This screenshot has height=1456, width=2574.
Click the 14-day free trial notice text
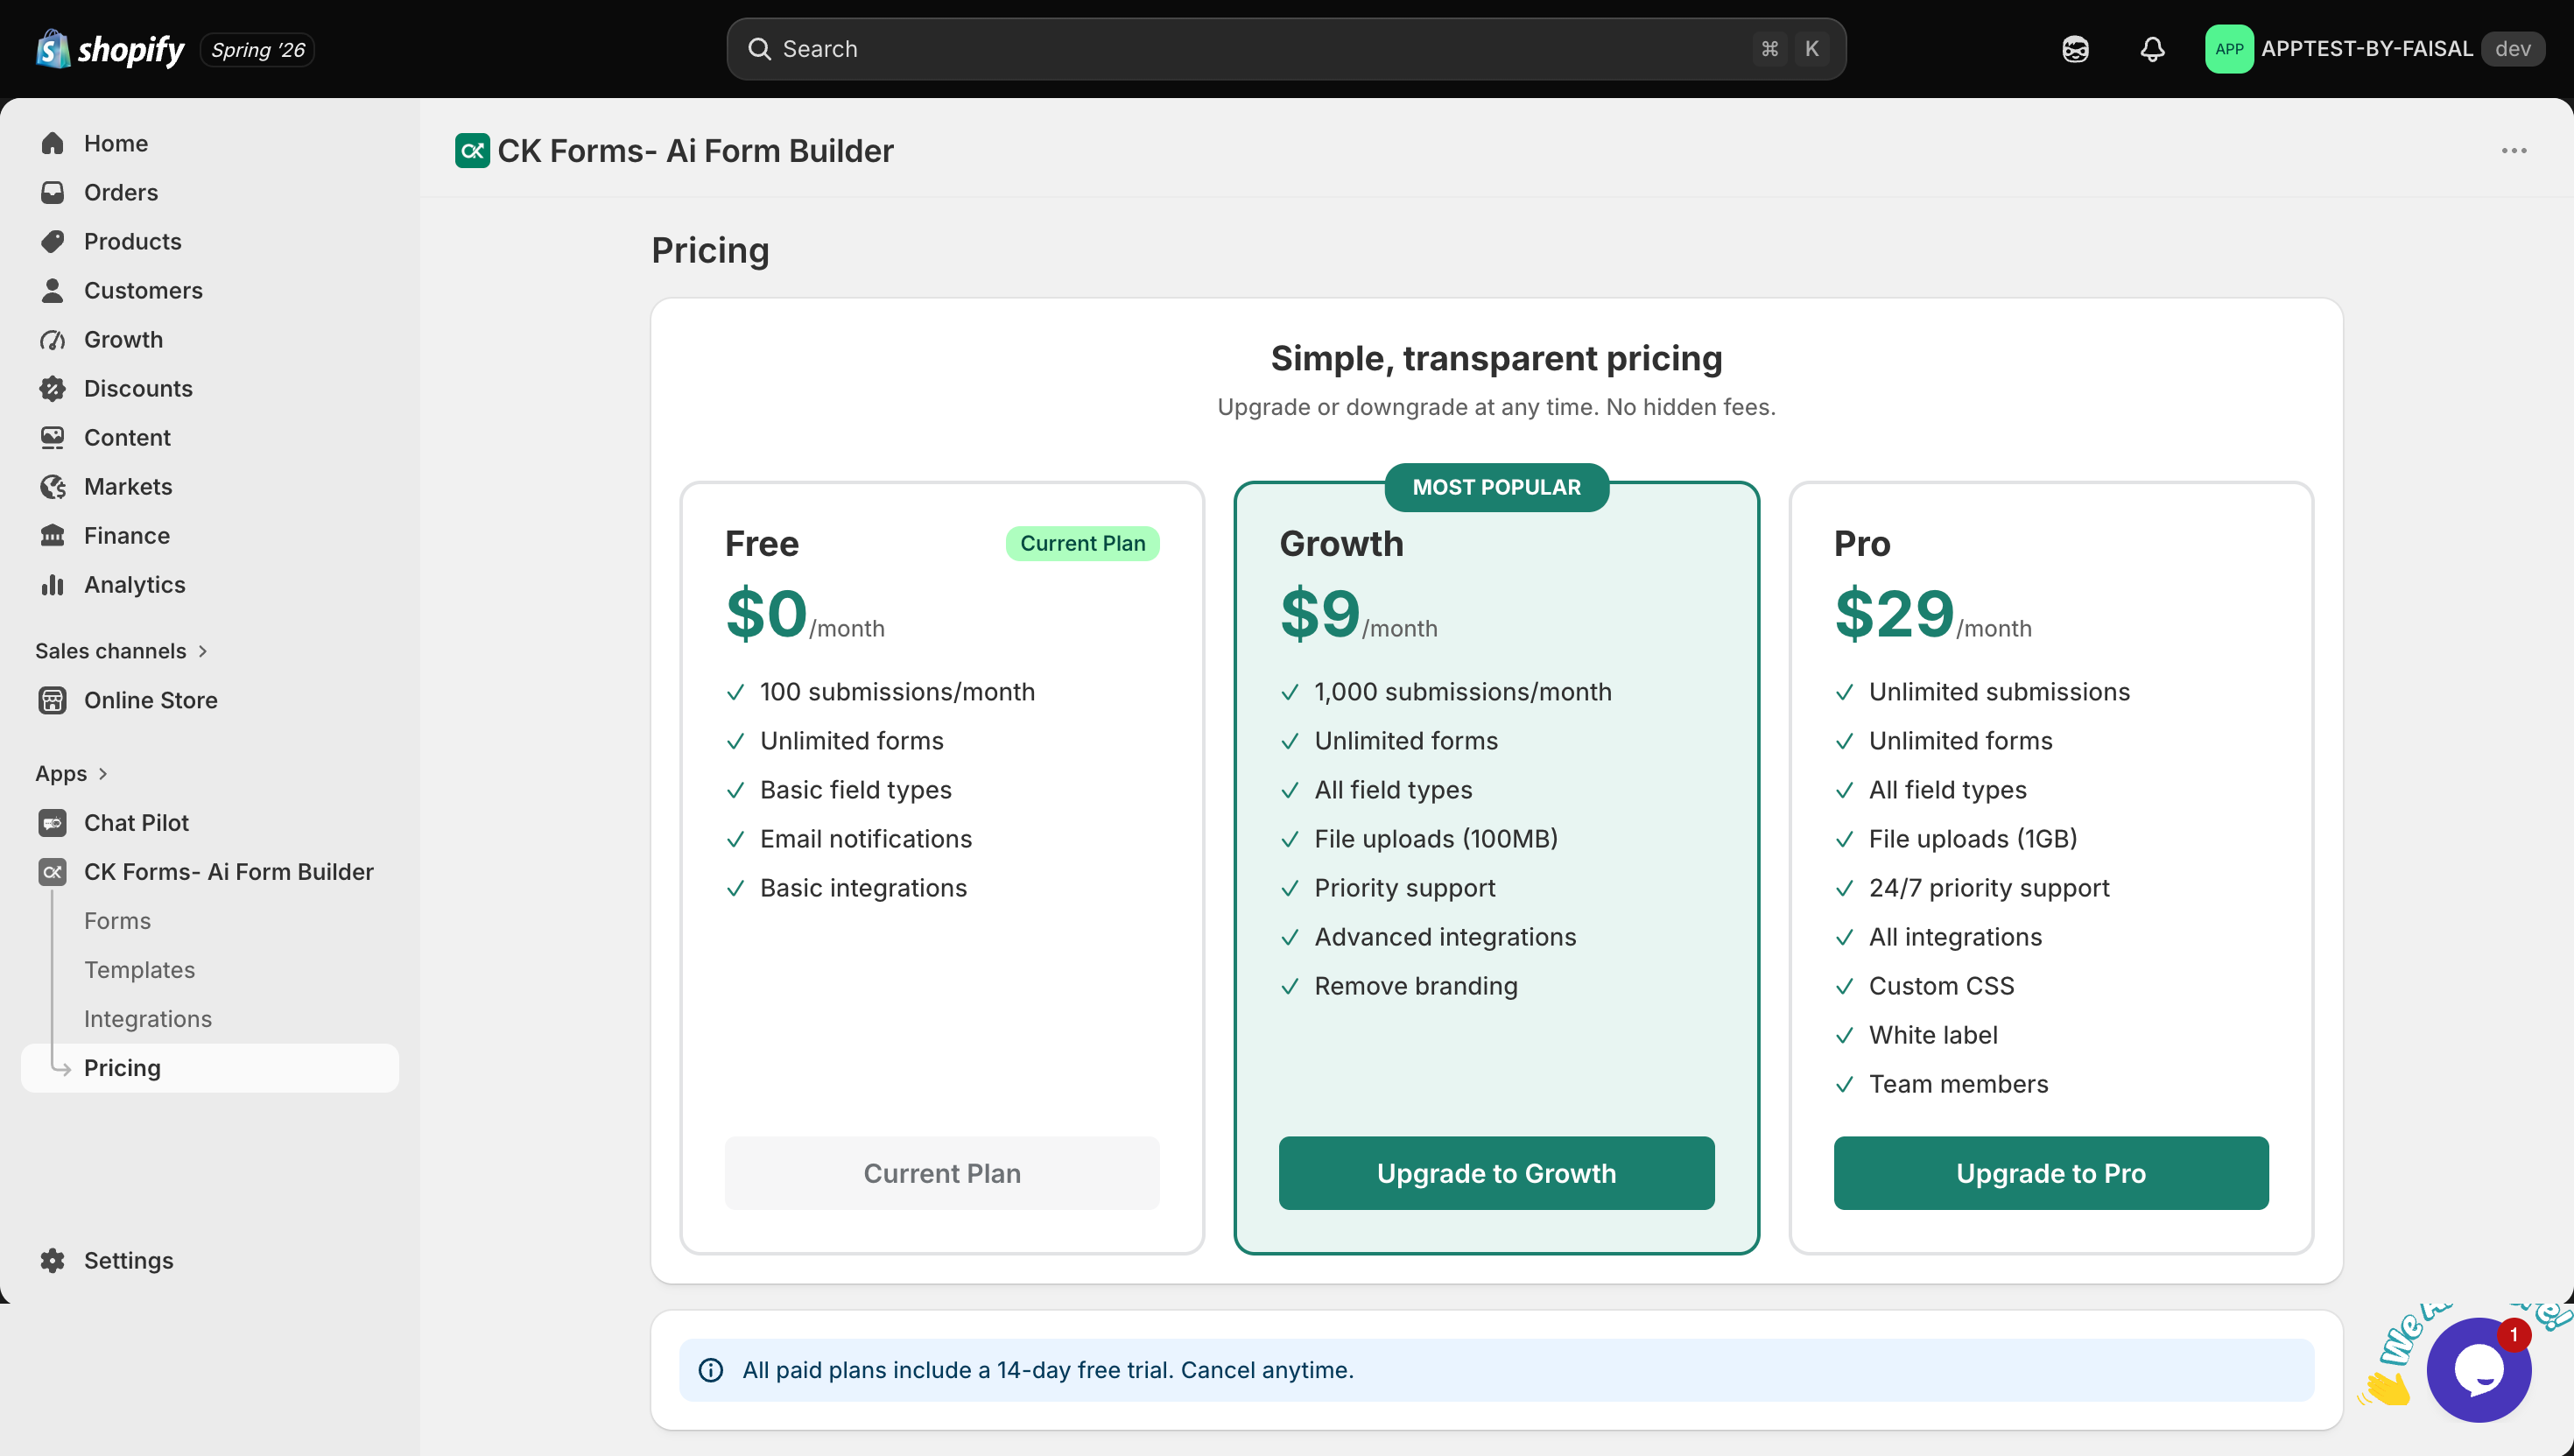tap(1048, 1370)
